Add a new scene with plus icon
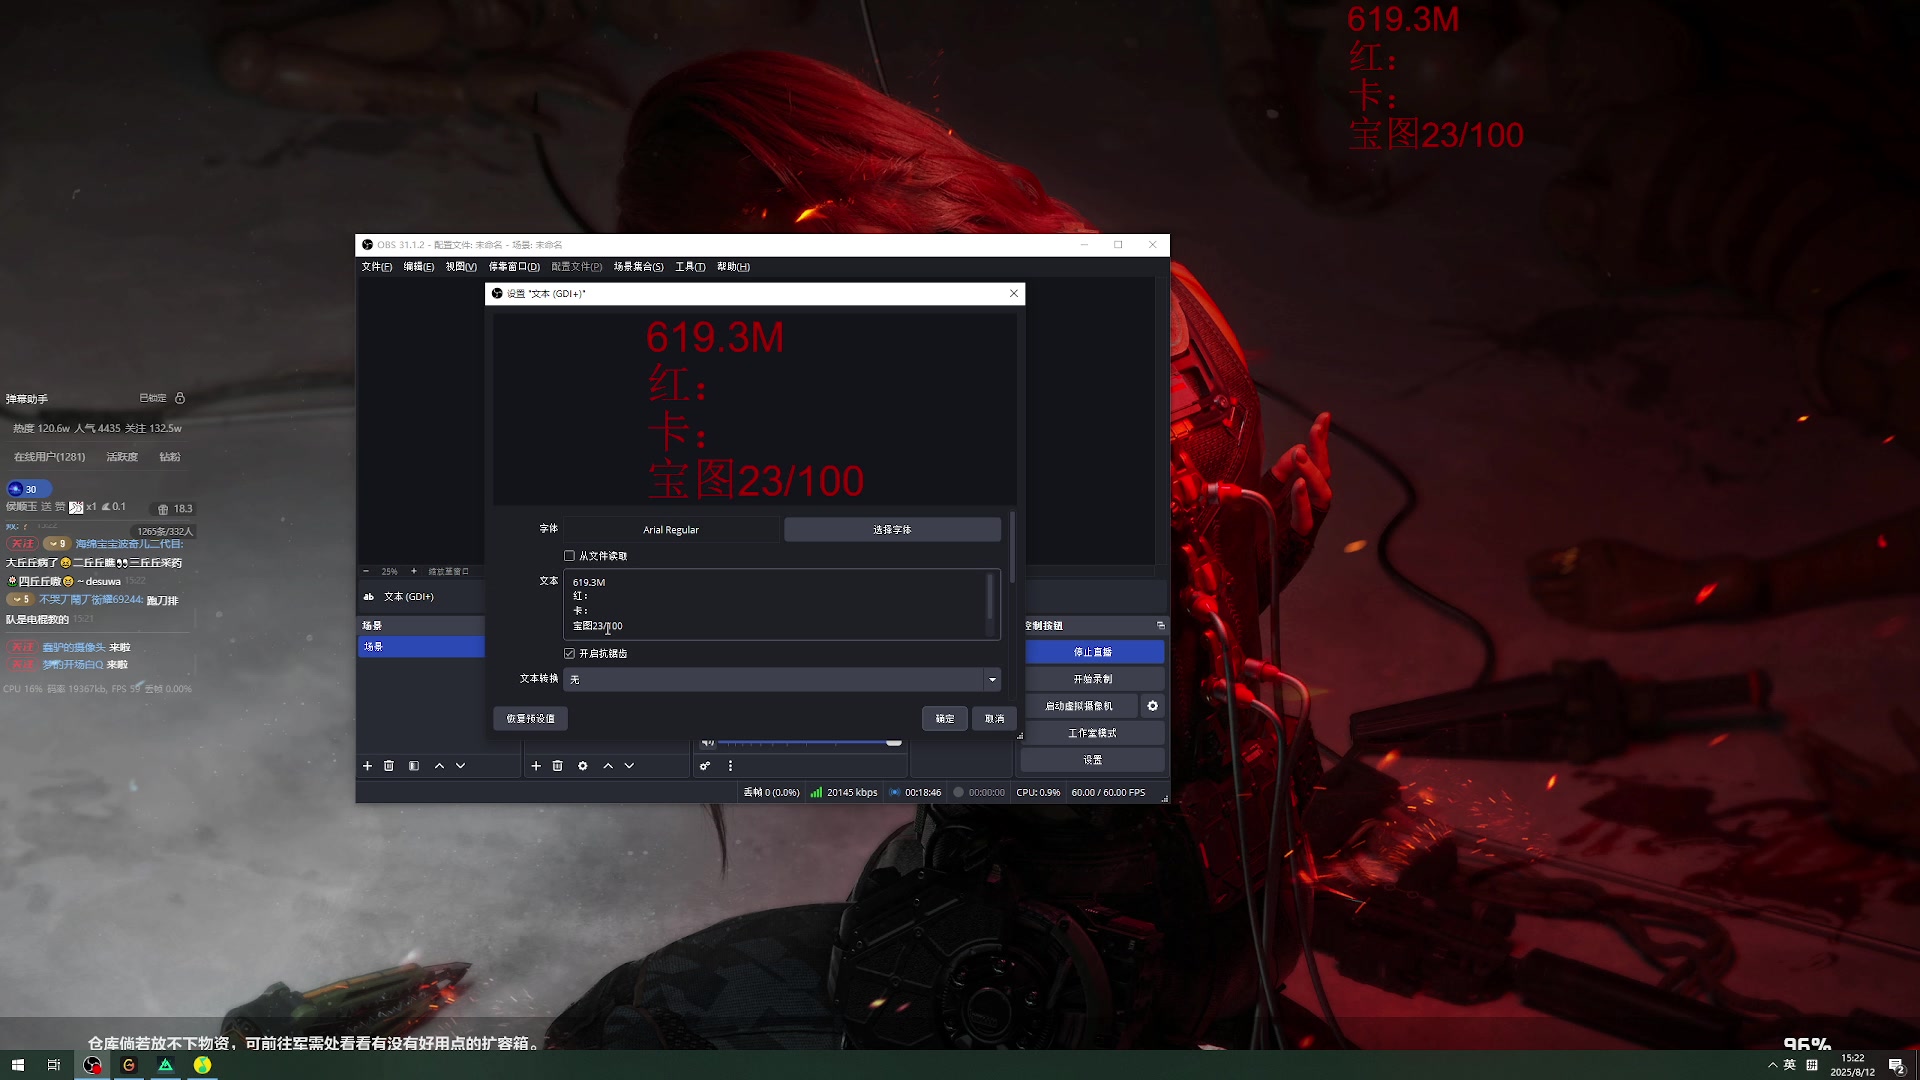The image size is (1920, 1080). [x=367, y=766]
